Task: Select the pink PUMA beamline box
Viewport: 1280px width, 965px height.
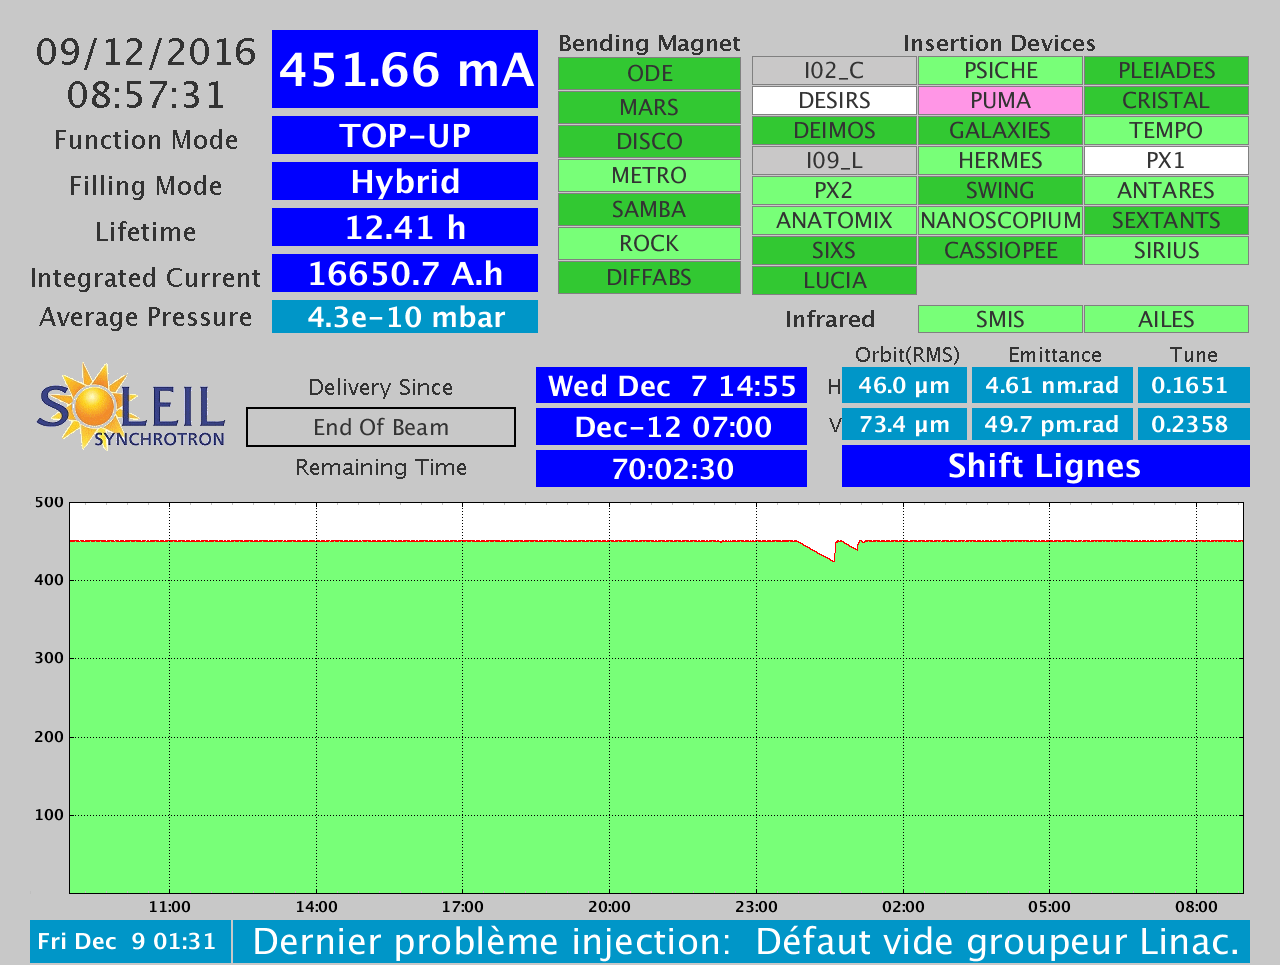Action: coord(1000,101)
